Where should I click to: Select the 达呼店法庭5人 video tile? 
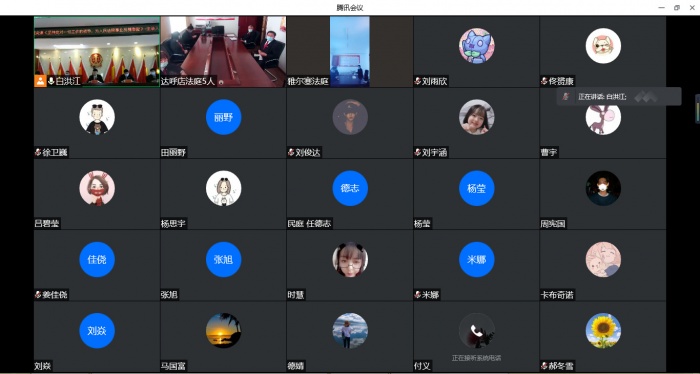pos(223,51)
